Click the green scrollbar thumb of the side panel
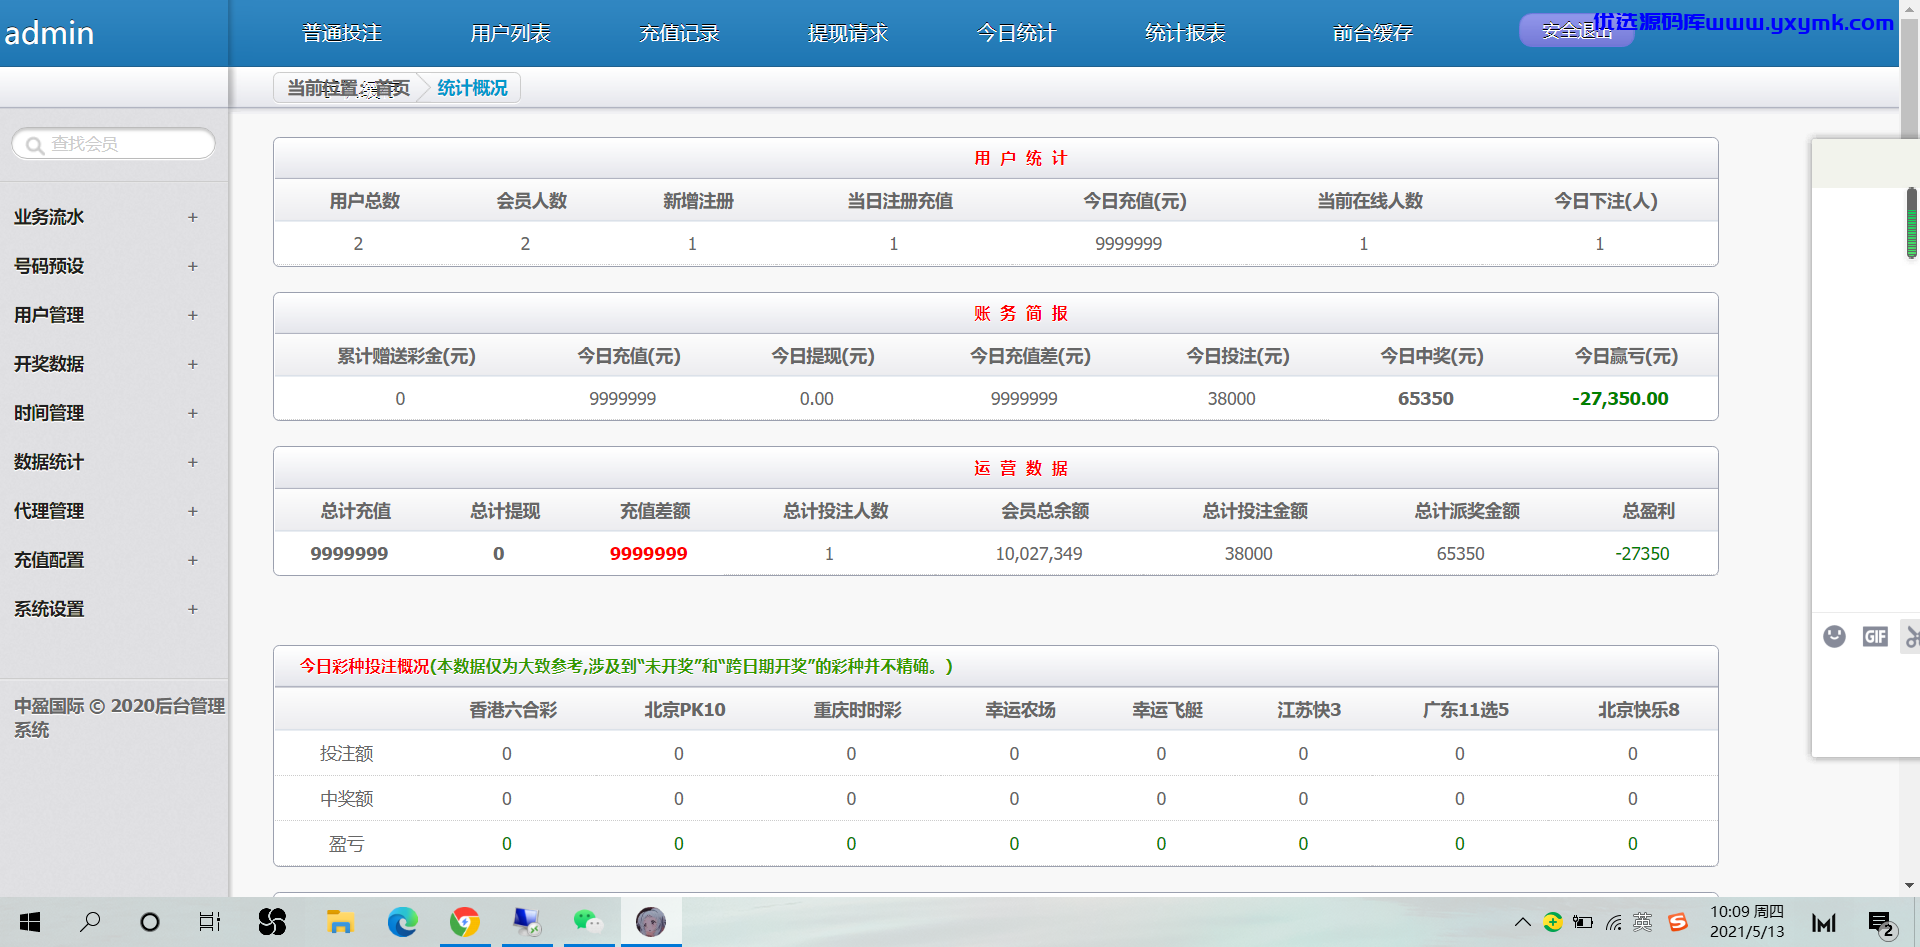 pos(1911,222)
